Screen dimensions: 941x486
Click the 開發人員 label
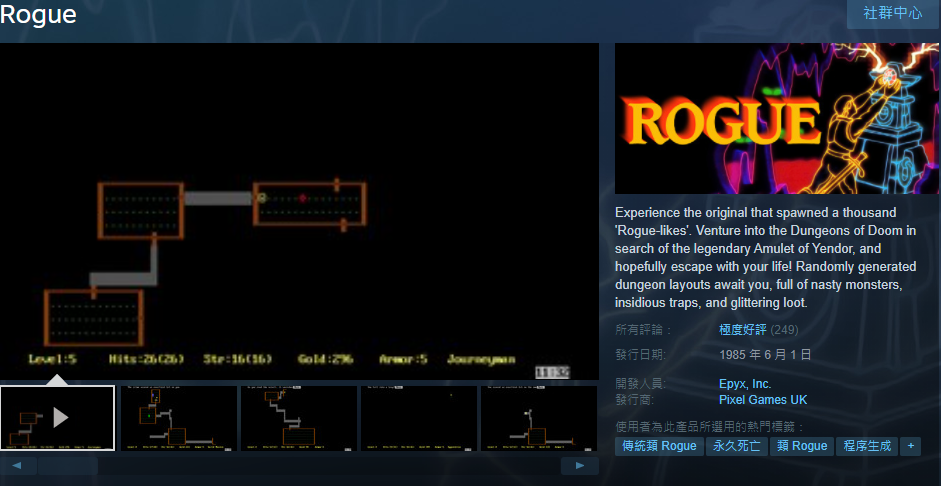coord(641,384)
